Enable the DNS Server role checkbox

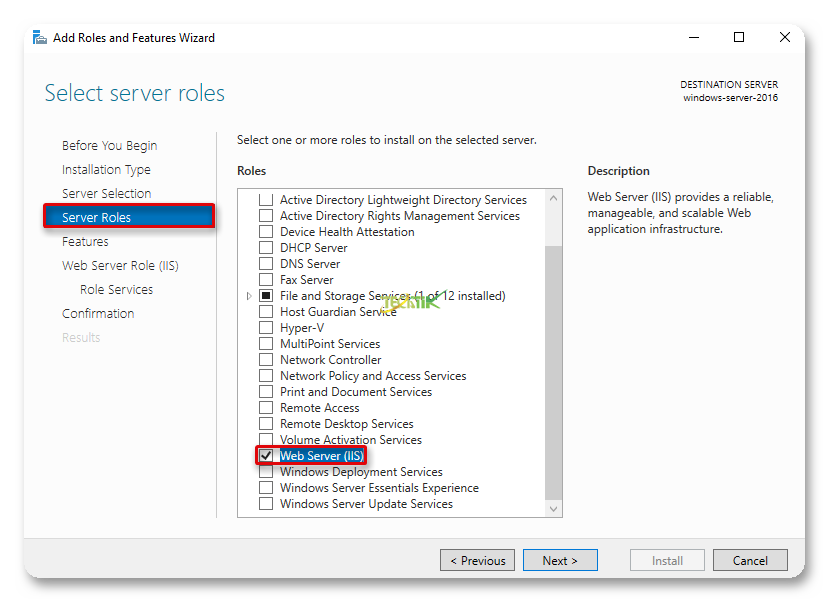[266, 264]
